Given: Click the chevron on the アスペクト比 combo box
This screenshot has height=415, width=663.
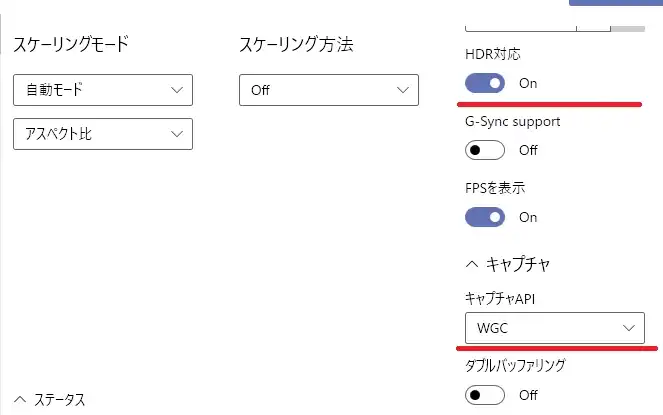Looking at the screenshot, I should (x=177, y=134).
